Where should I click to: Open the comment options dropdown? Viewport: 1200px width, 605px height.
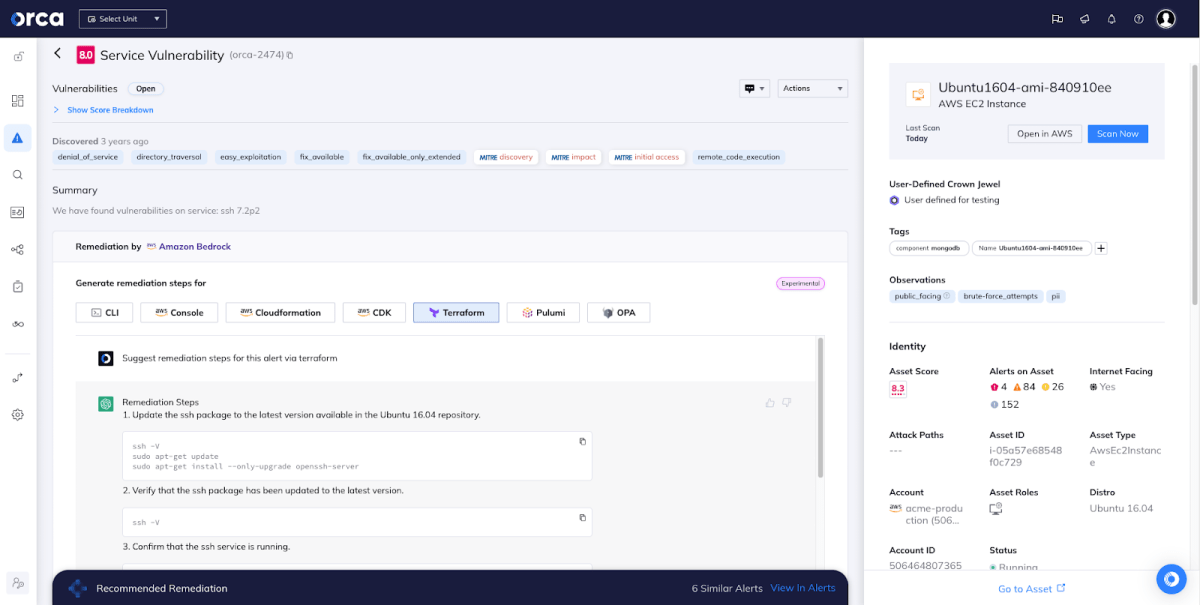[754, 88]
